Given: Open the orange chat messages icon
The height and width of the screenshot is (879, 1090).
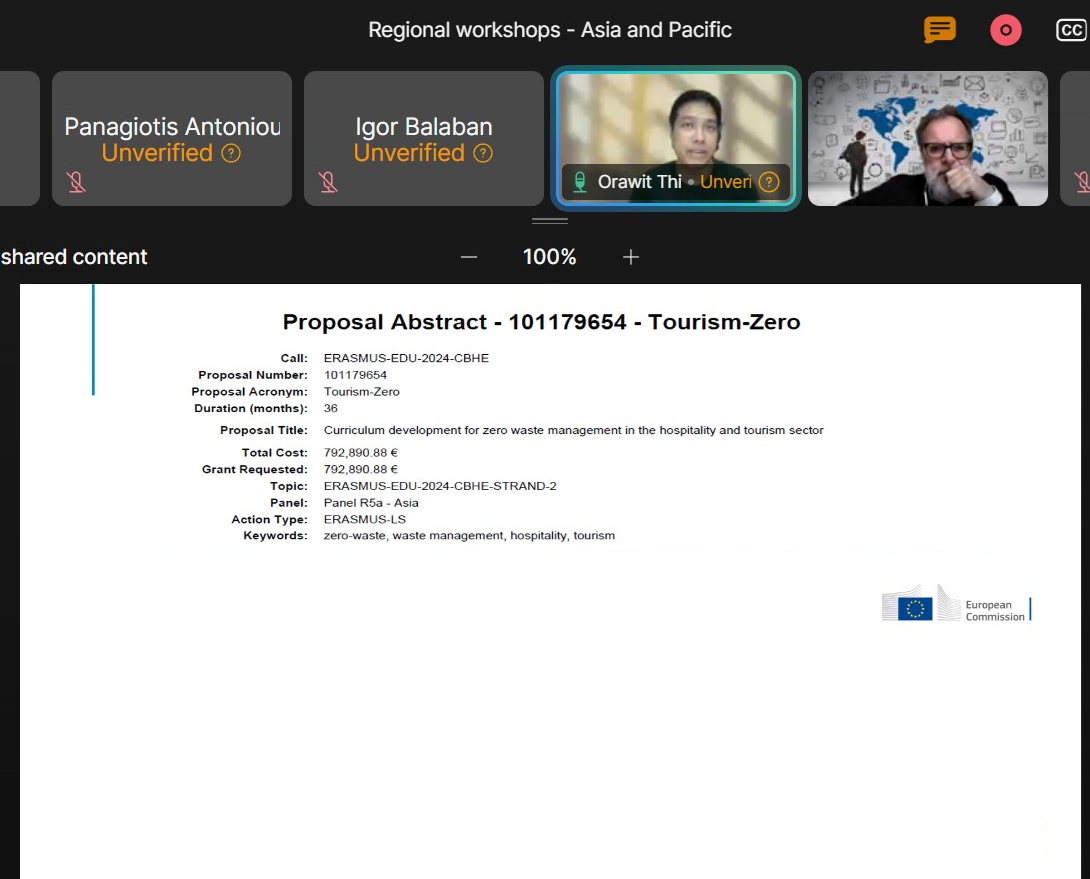Looking at the screenshot, I should (939, 30).
